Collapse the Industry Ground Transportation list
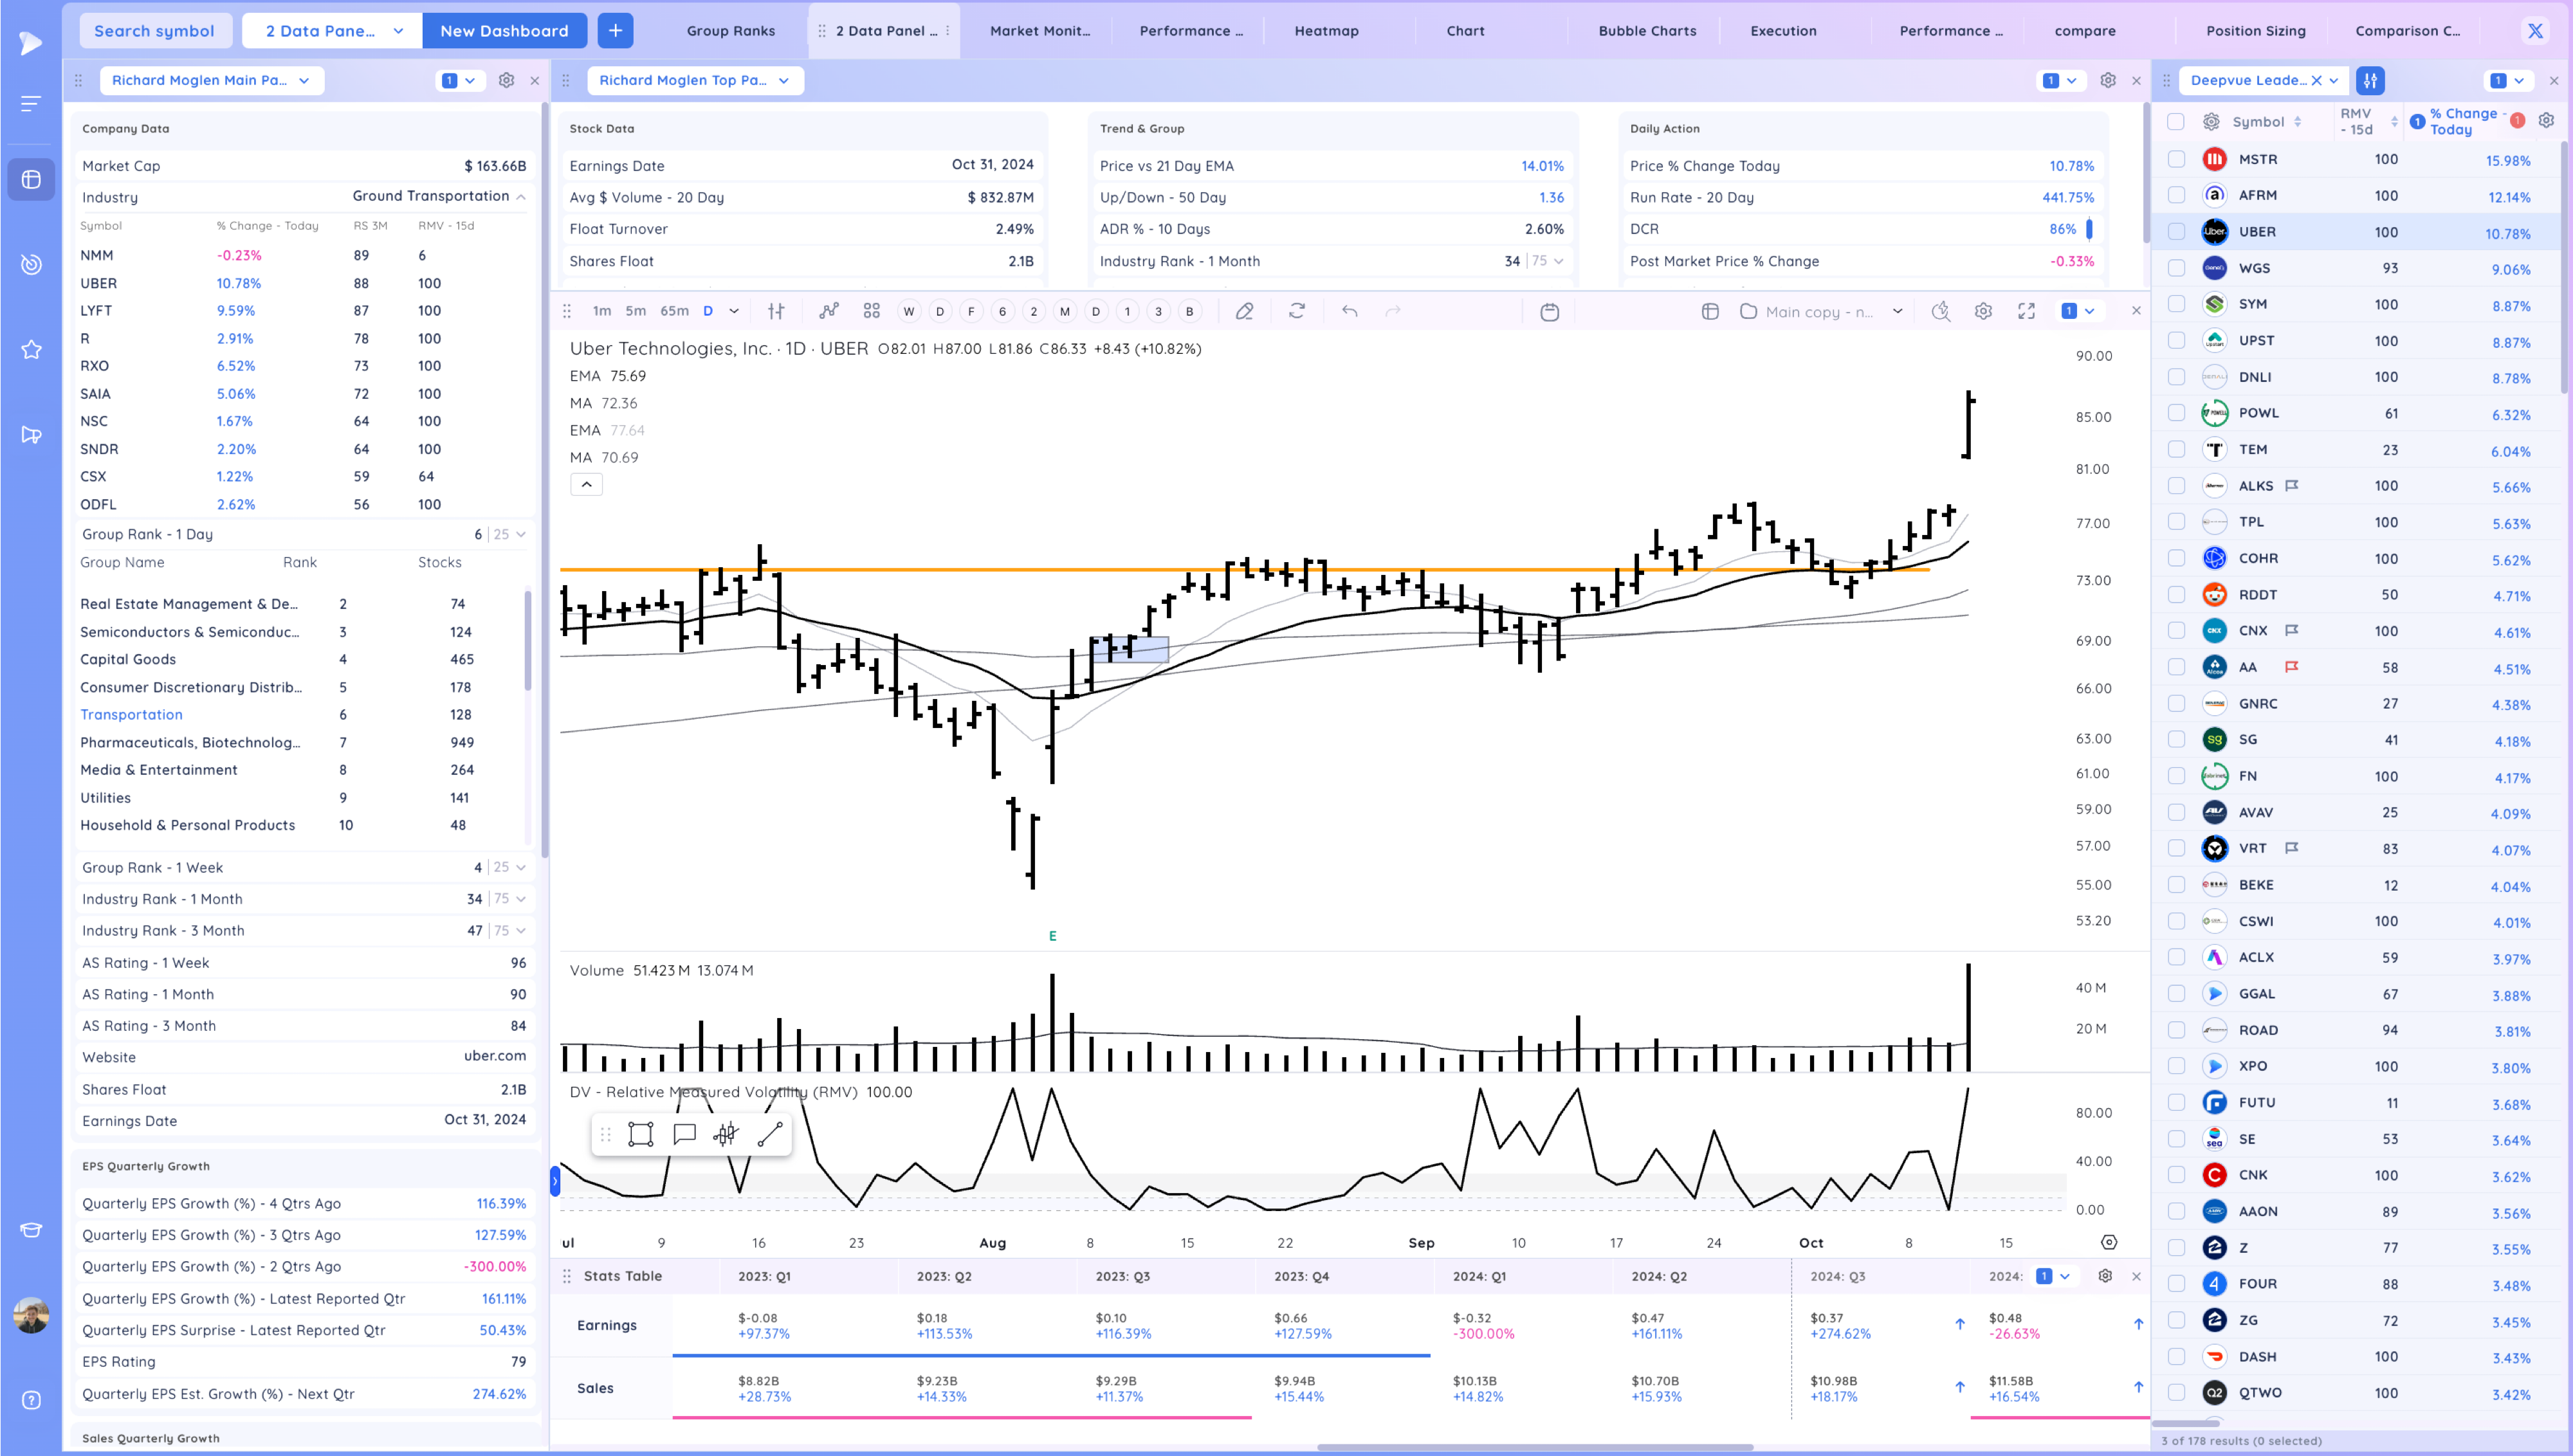The width and height of the screenshot is (2573, 1456). [521, 197]
